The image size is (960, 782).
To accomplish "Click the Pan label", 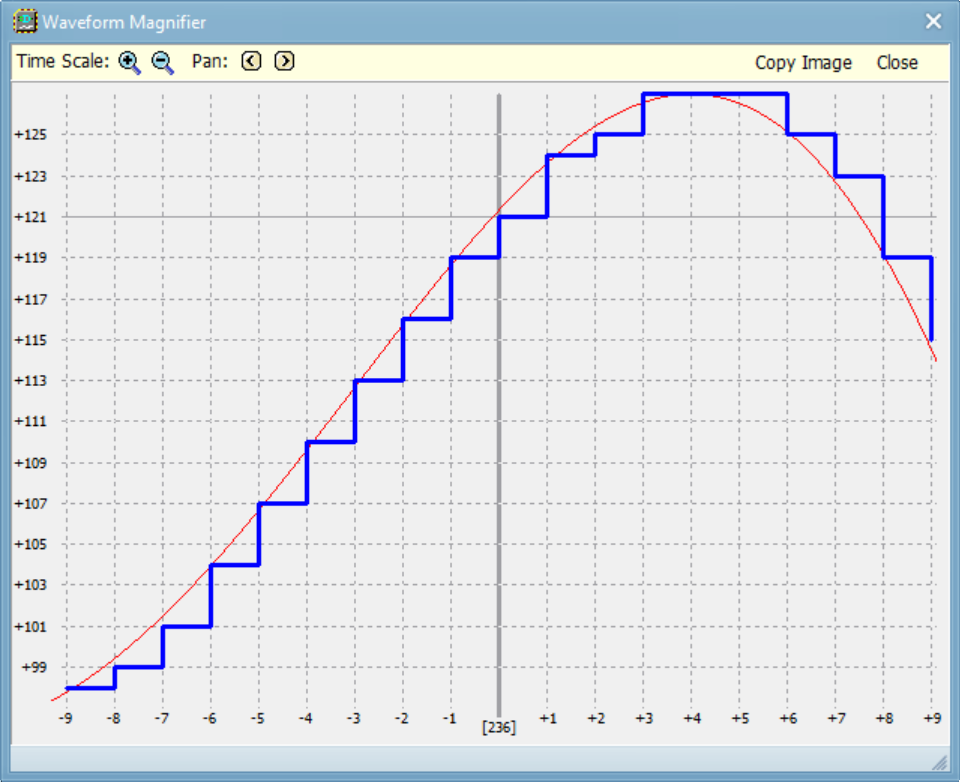I will point(210,61).
